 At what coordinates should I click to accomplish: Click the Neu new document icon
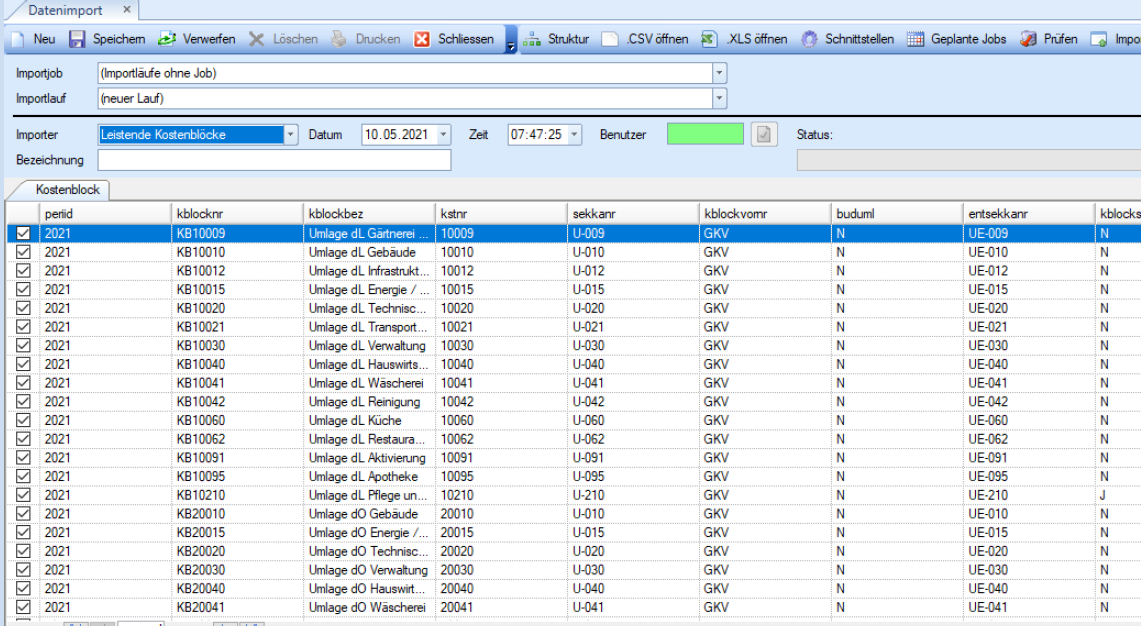pyautogui.click(x=17, y=39)
